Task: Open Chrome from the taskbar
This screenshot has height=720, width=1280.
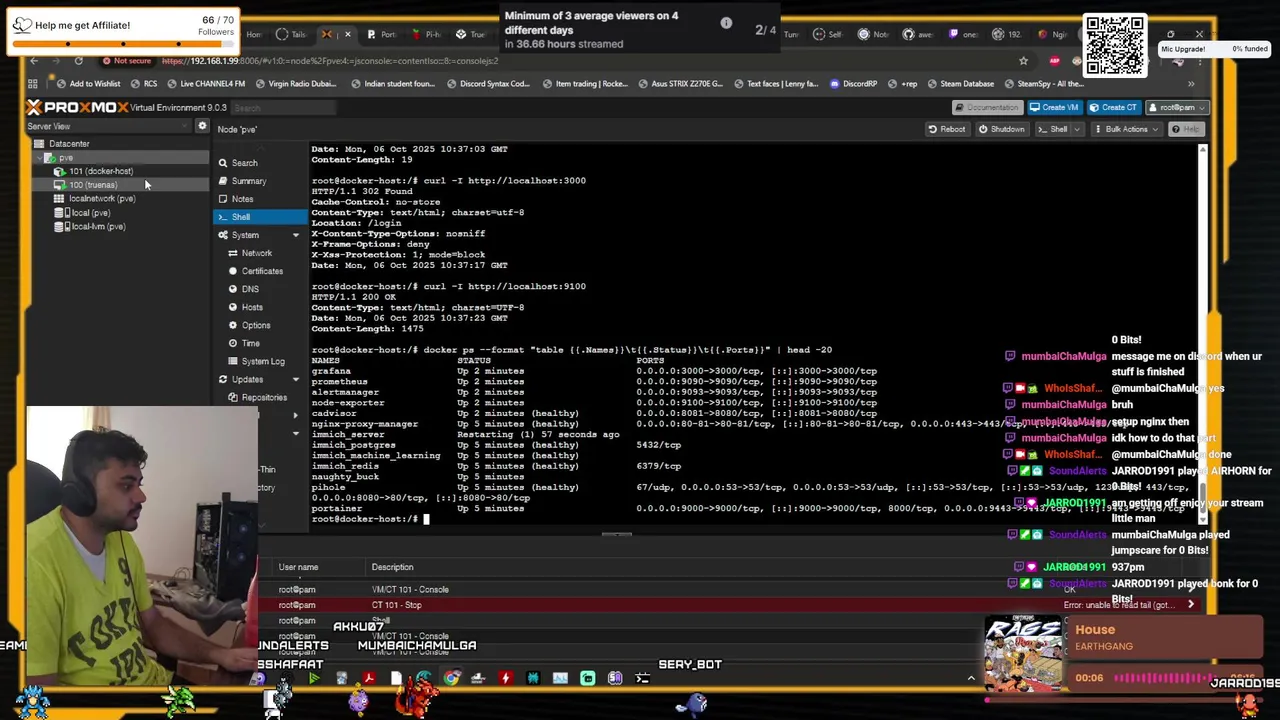Action: click(451, 679)
